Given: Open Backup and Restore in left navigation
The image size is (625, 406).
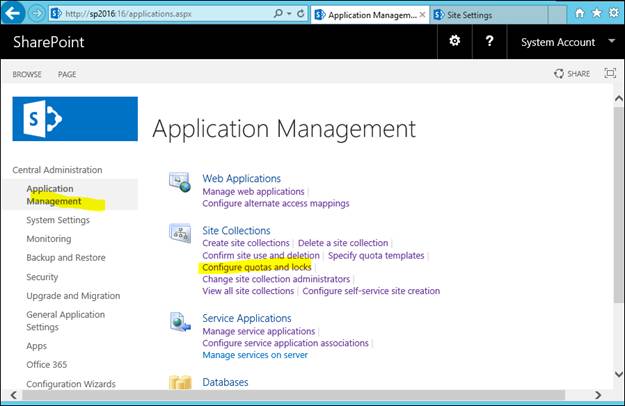Looking at the screenshot, I should [66, 257].
